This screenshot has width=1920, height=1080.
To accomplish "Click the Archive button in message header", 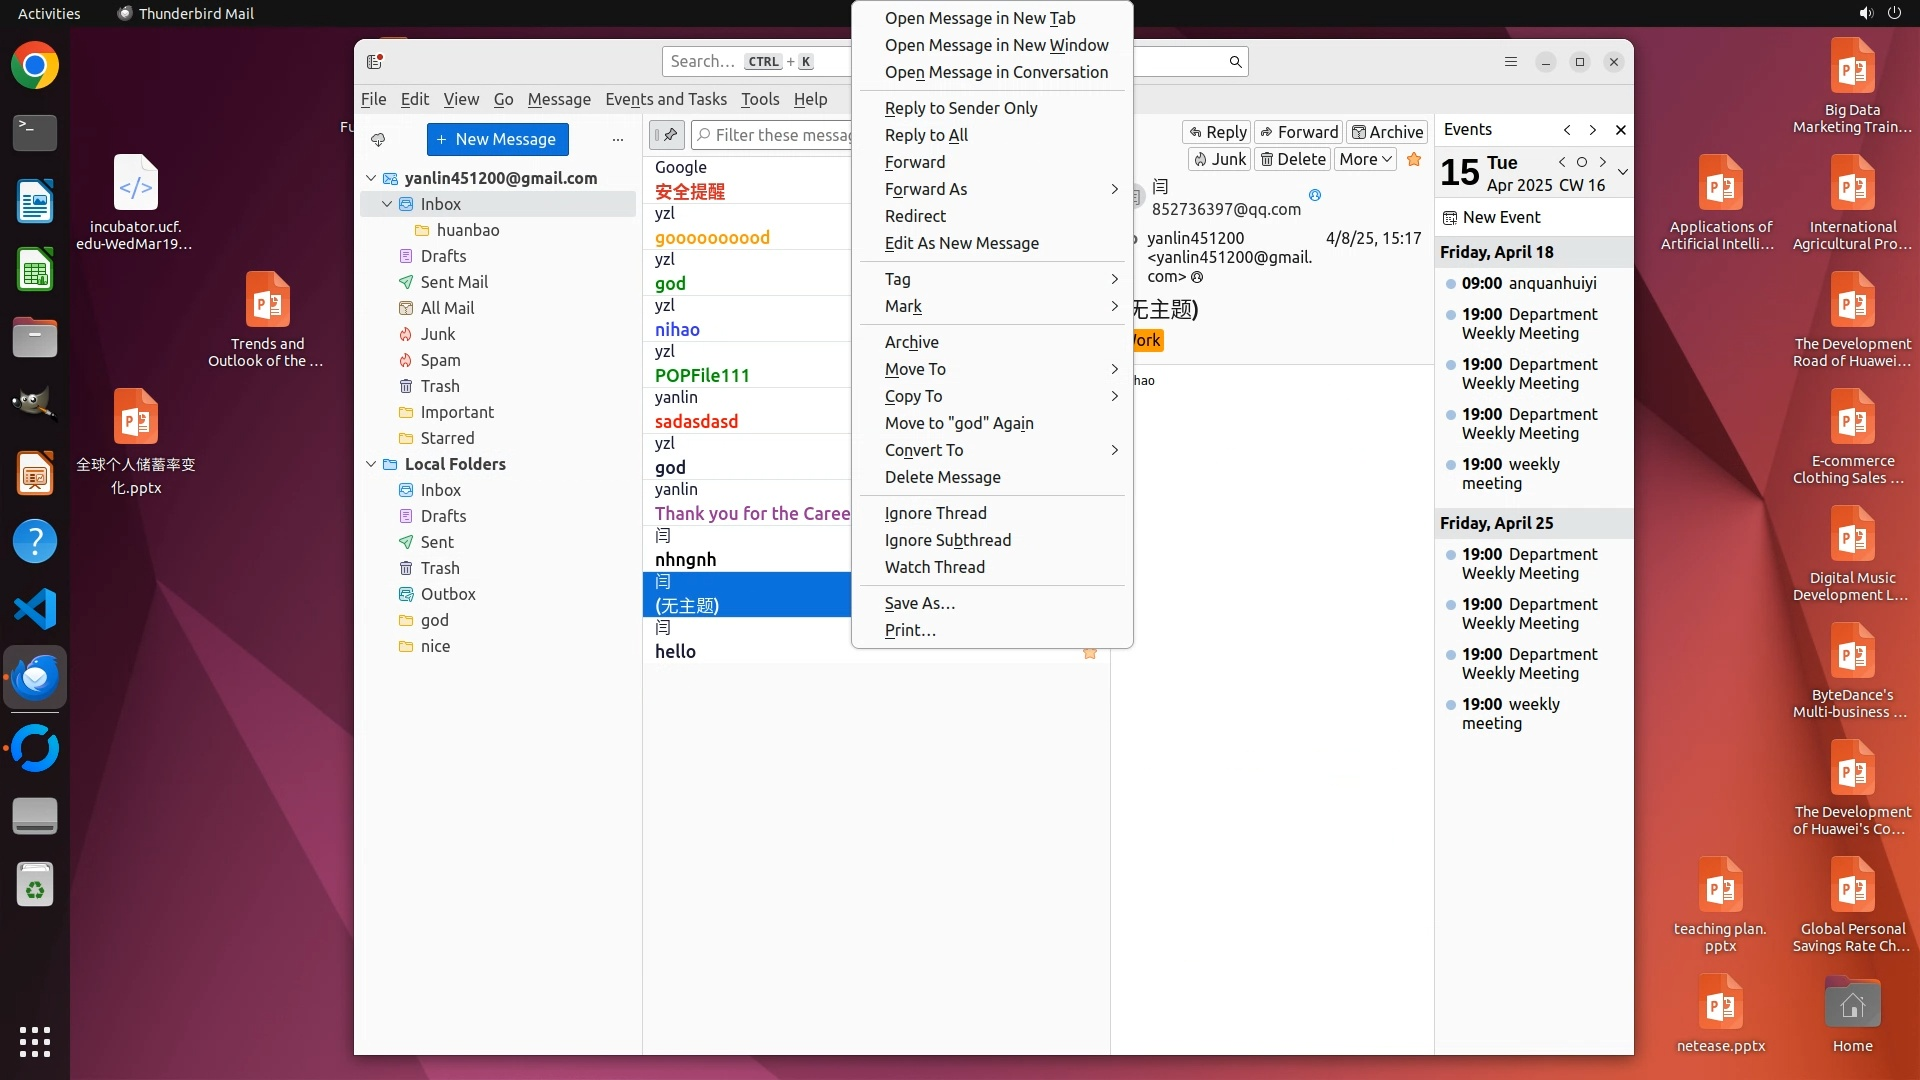I will coord(1387,132).
